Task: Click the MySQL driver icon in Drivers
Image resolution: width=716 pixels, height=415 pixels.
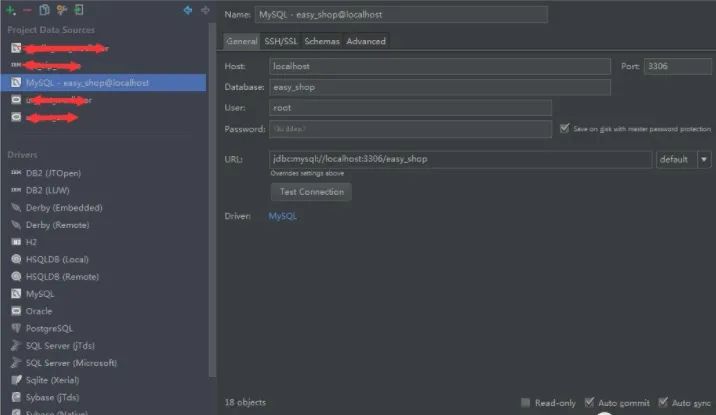Action: 16,294
